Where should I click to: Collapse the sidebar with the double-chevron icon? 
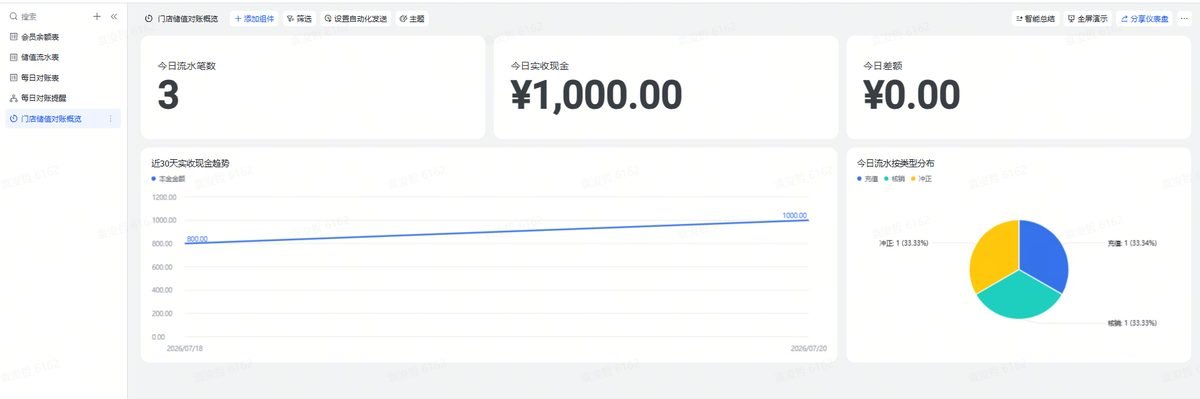click(113, 17)
